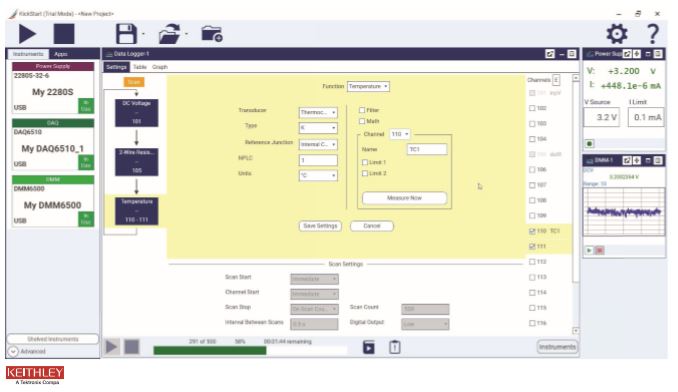678x392 pixels.
Task: Pop out the Data Logger 1 panel
Action: tap(550, 54)
